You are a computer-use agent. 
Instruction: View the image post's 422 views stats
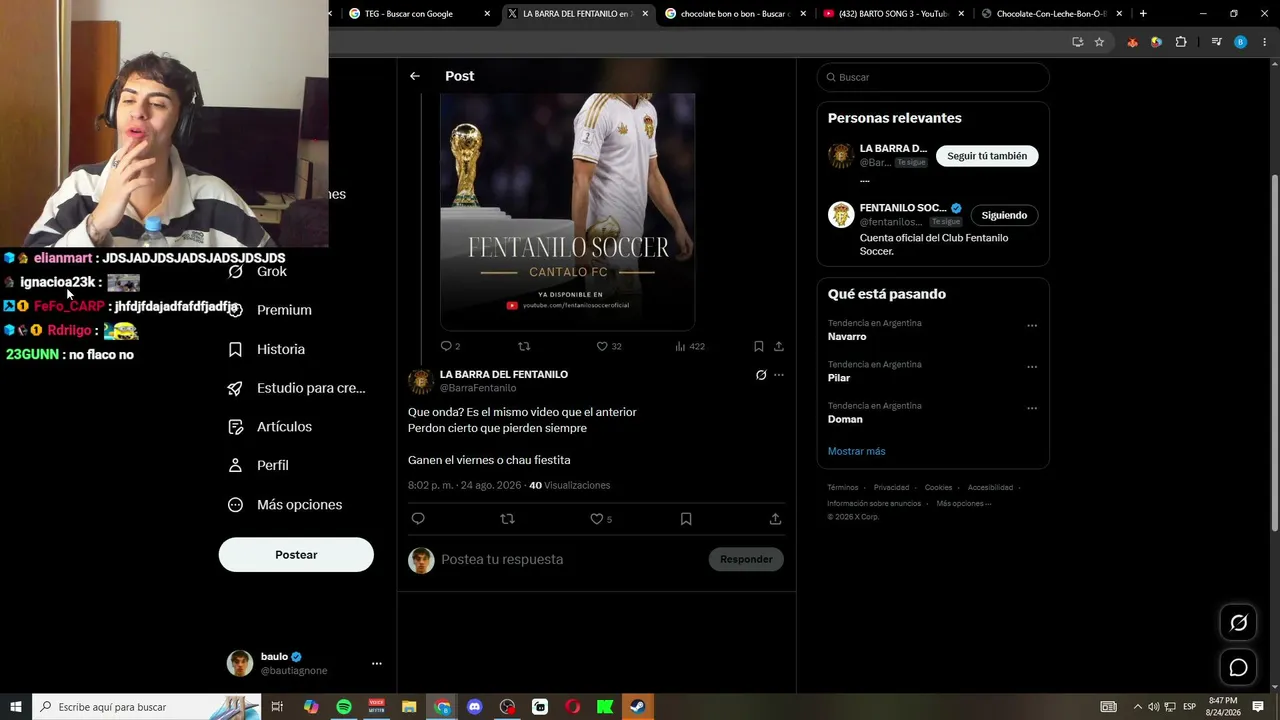click(690, 346)
